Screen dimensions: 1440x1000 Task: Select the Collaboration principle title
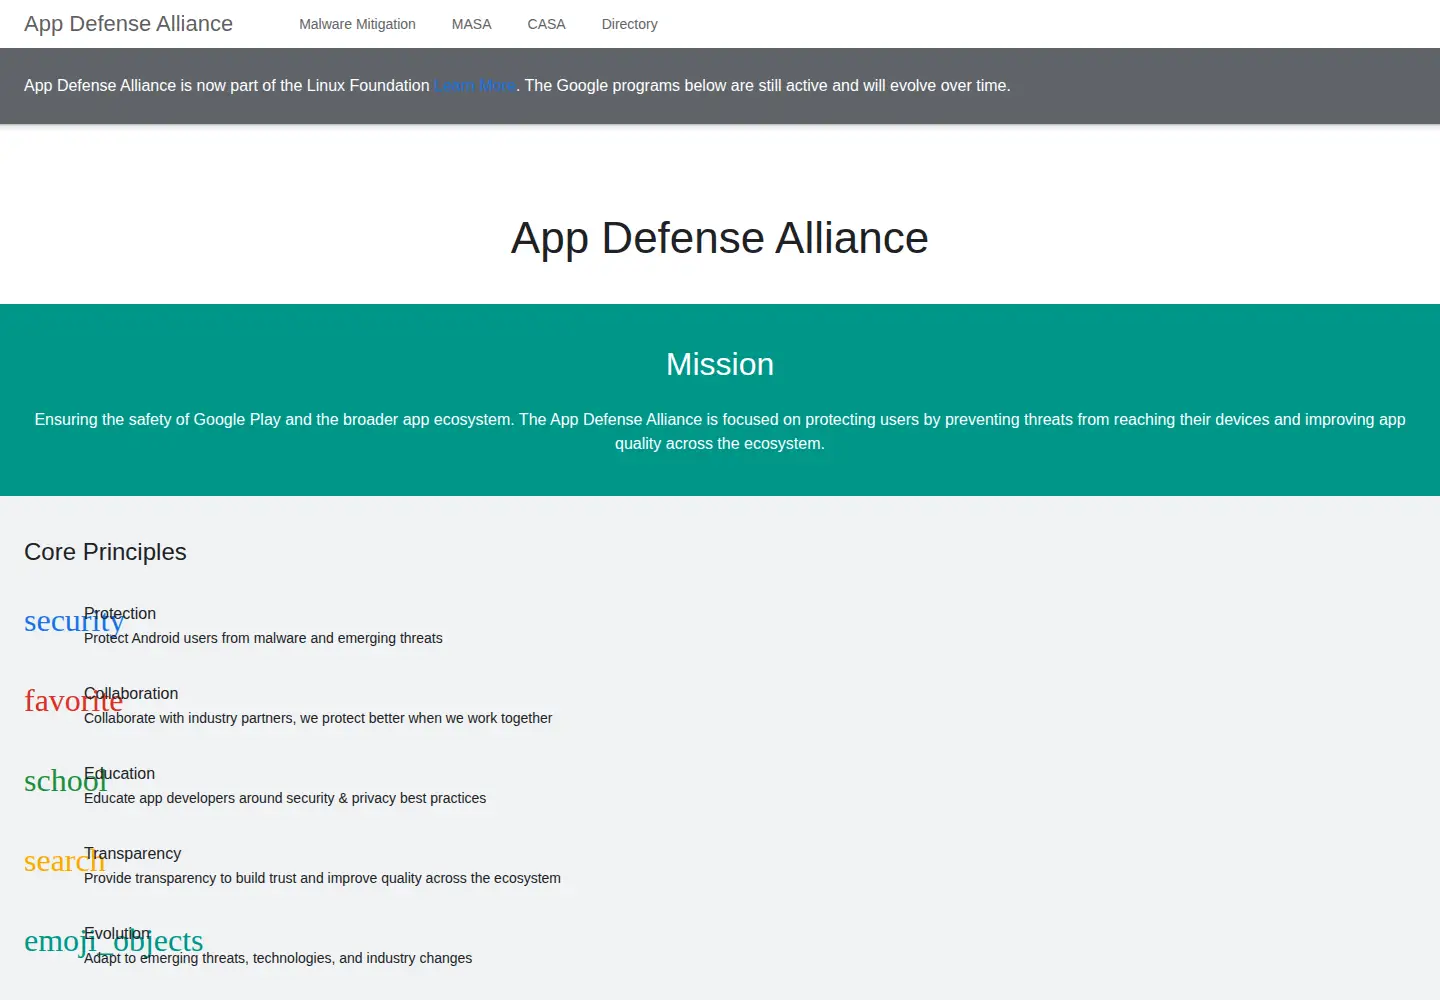(131, 693)
